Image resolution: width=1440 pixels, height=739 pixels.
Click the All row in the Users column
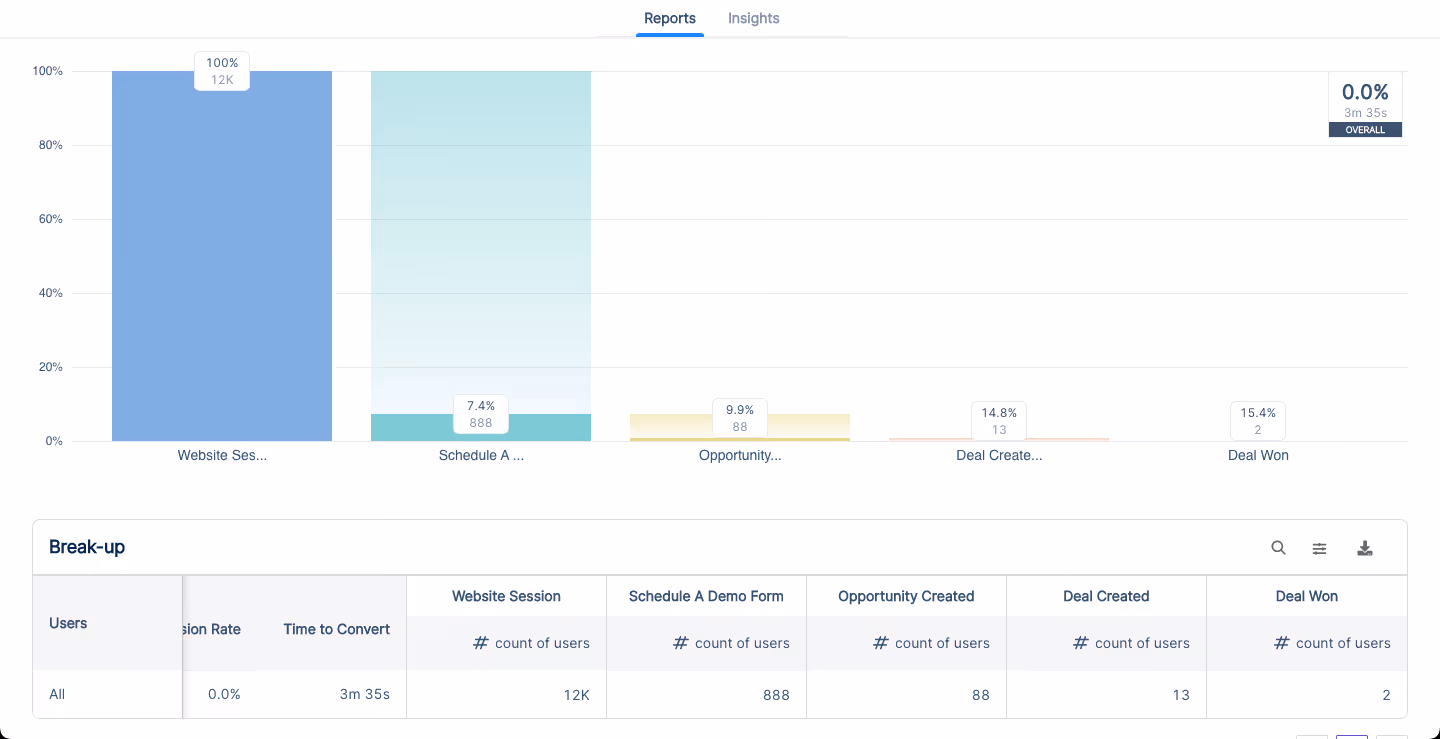point(57,693)
